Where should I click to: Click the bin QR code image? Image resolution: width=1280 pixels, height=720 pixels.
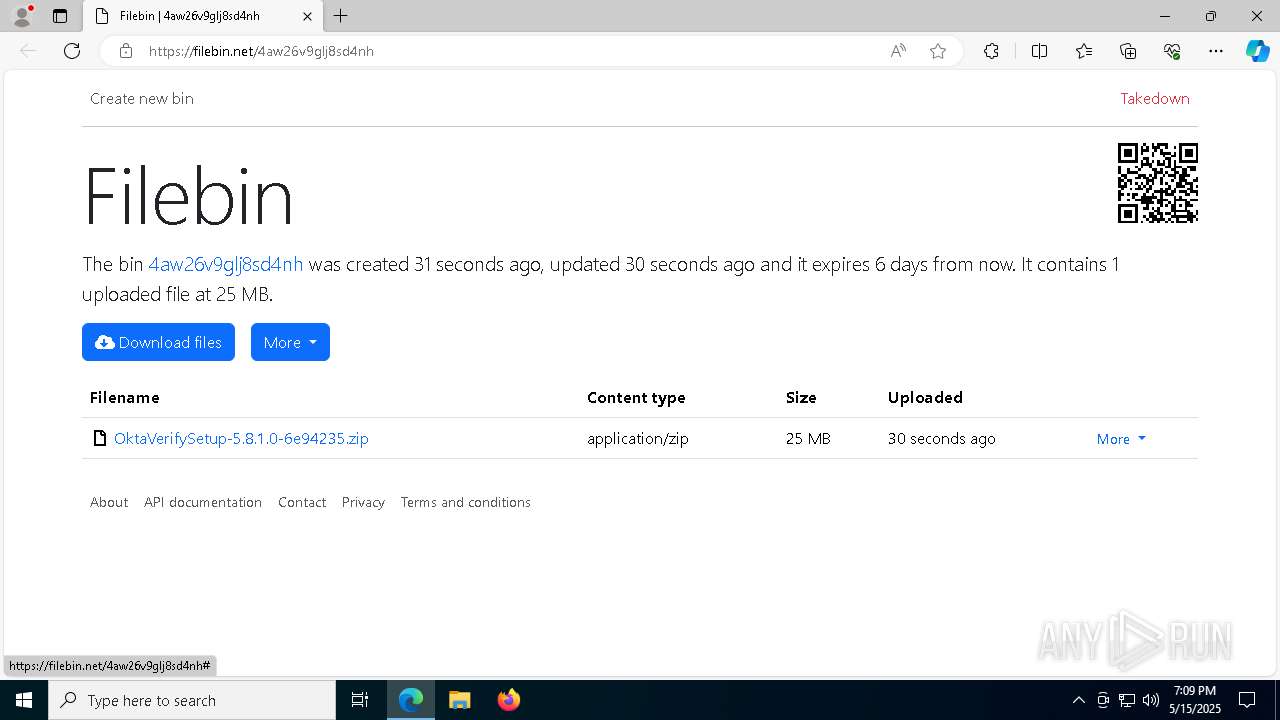tap(1158, 183)
